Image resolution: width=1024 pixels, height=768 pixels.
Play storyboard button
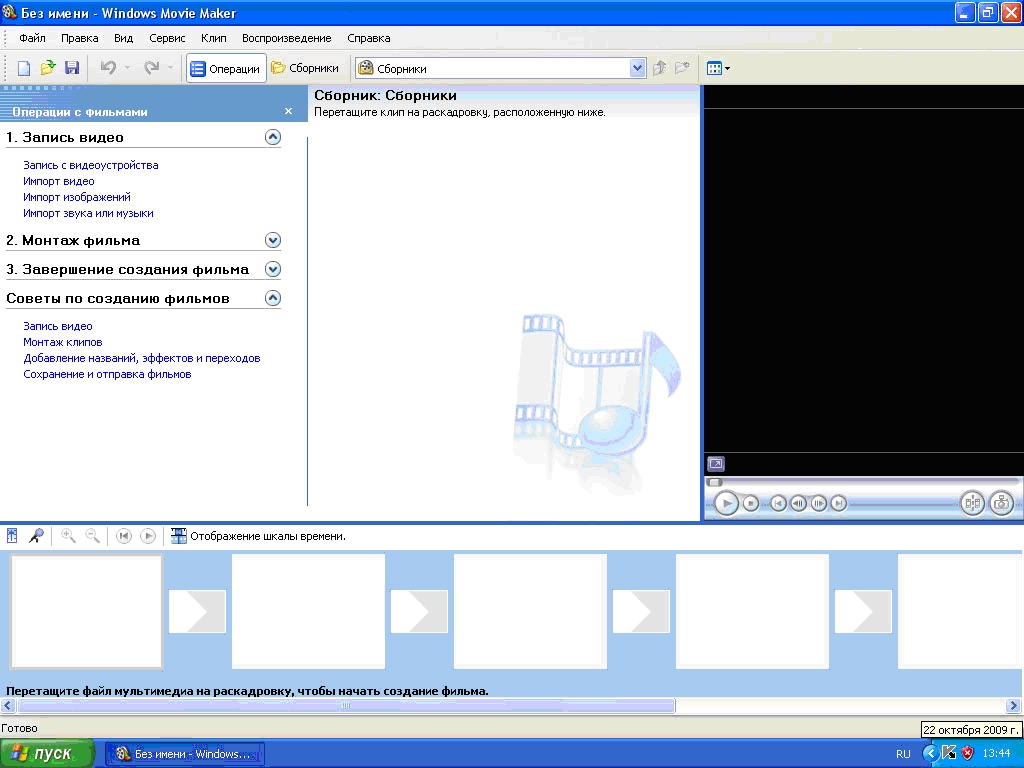click(x=148, y=536)
